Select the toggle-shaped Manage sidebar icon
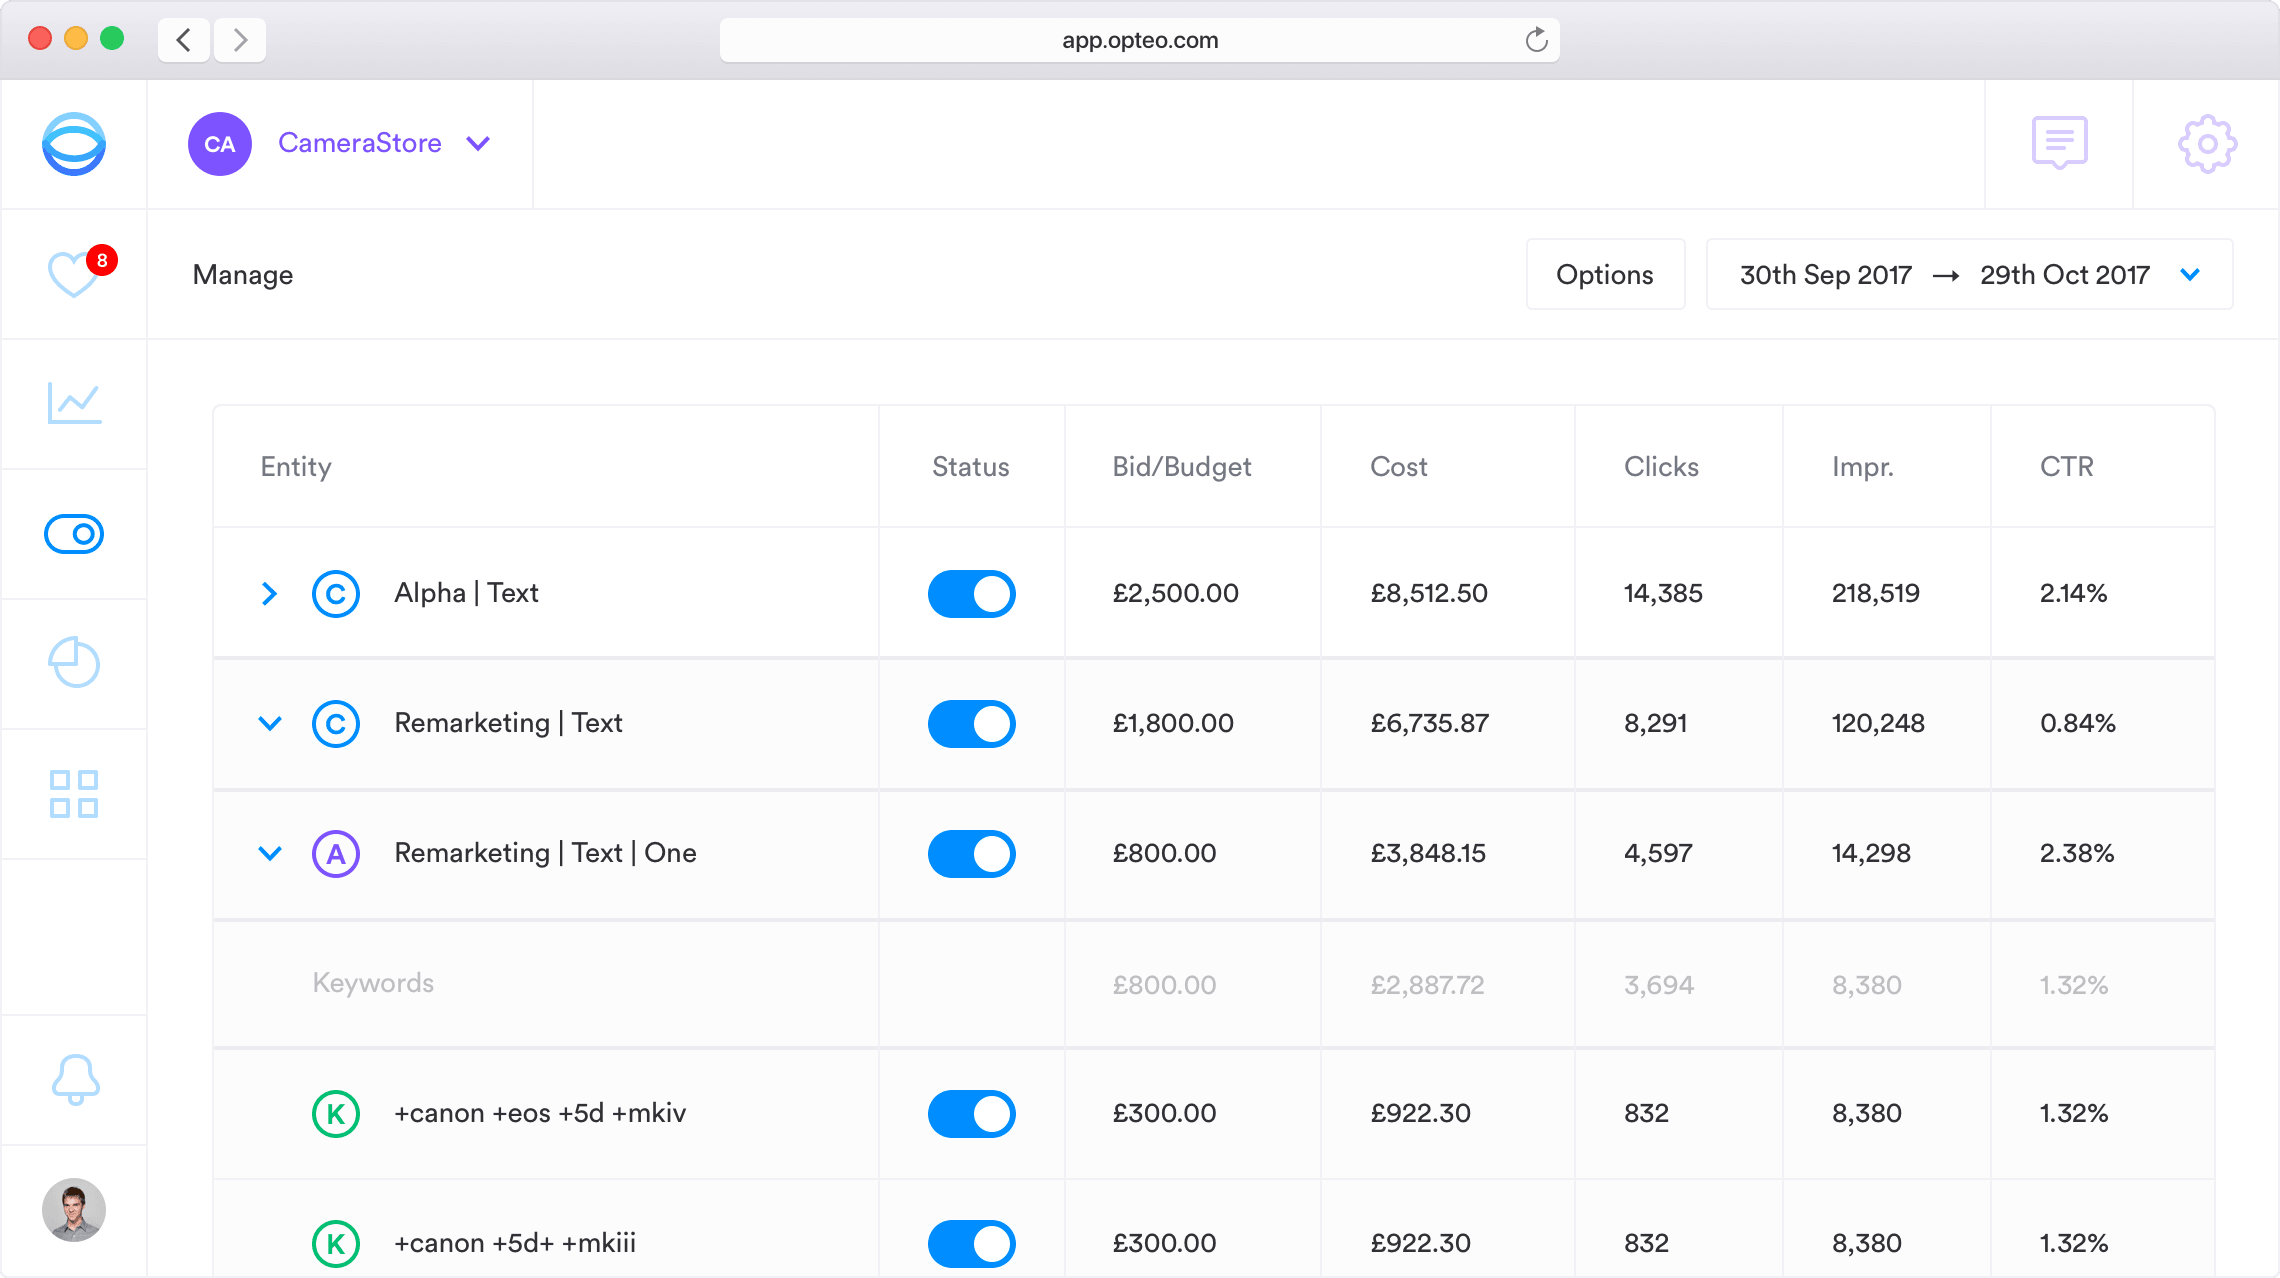Viewport: 2280px width, 1278px height. point(74,534)
